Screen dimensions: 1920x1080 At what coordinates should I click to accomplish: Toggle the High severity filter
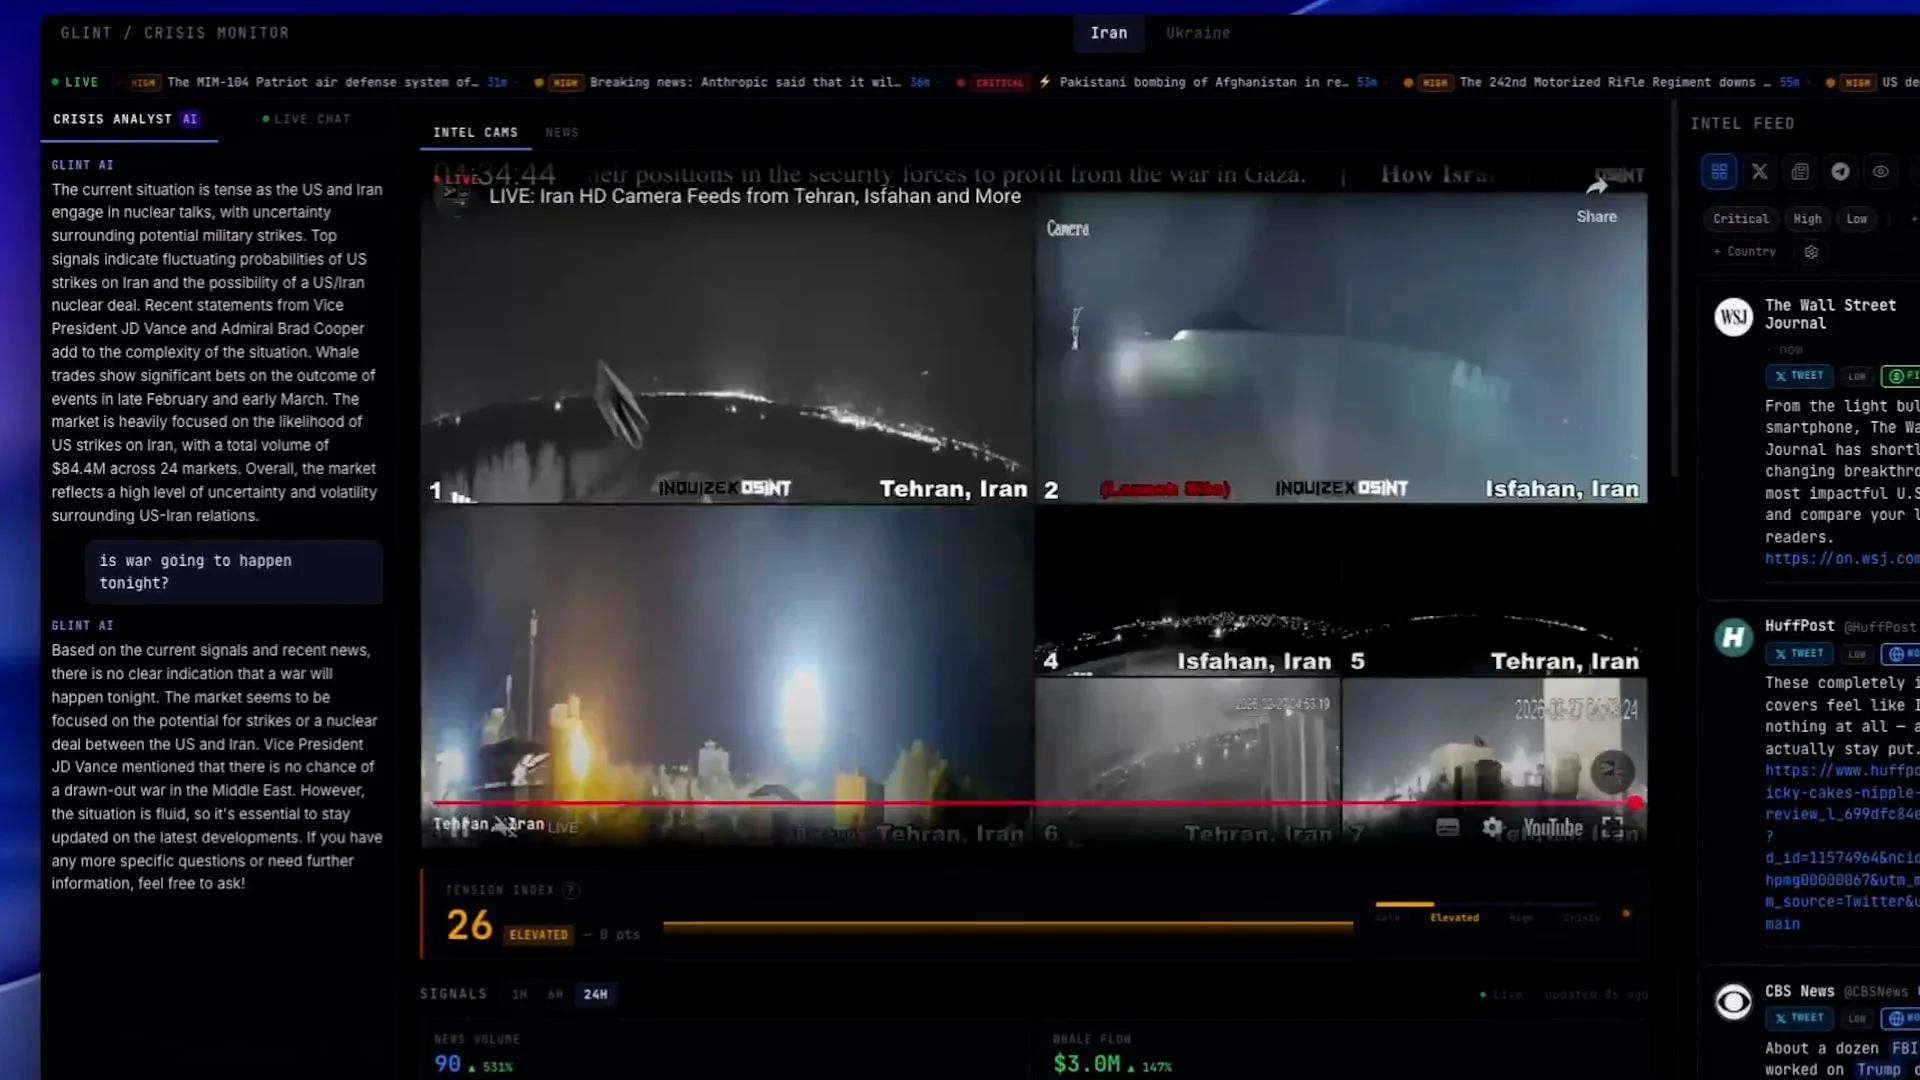tap(1807, 219)
